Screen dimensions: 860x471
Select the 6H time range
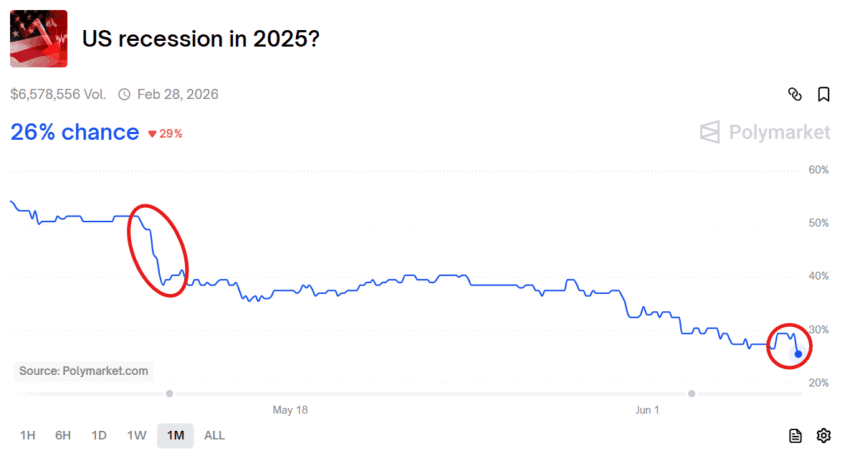pos(63,435)
